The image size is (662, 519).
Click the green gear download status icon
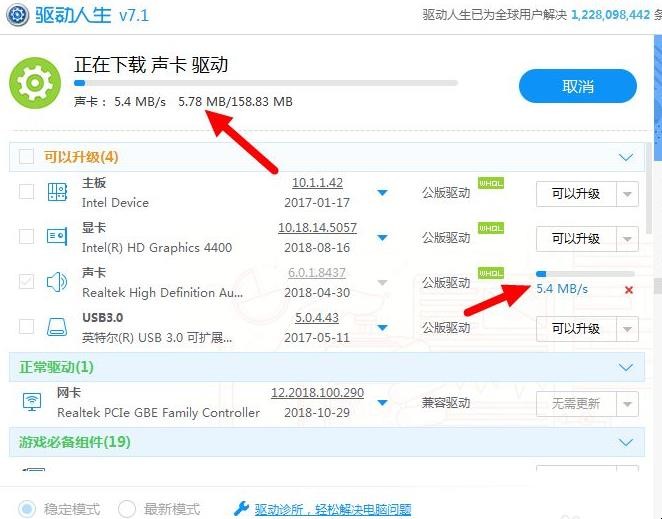click(x=35, y=83)
